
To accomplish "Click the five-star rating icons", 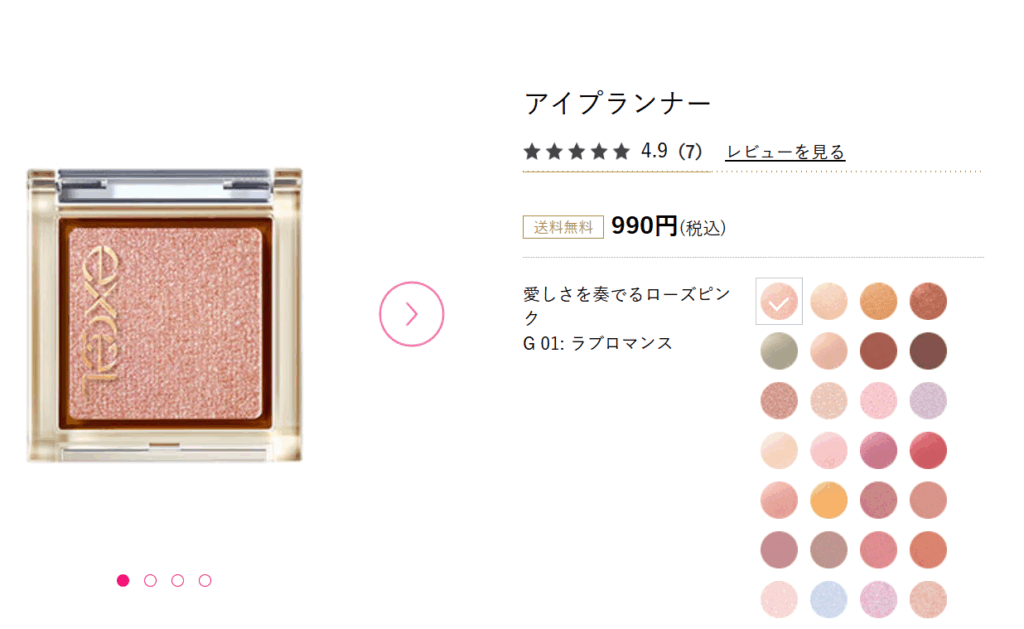I will 577,152.
